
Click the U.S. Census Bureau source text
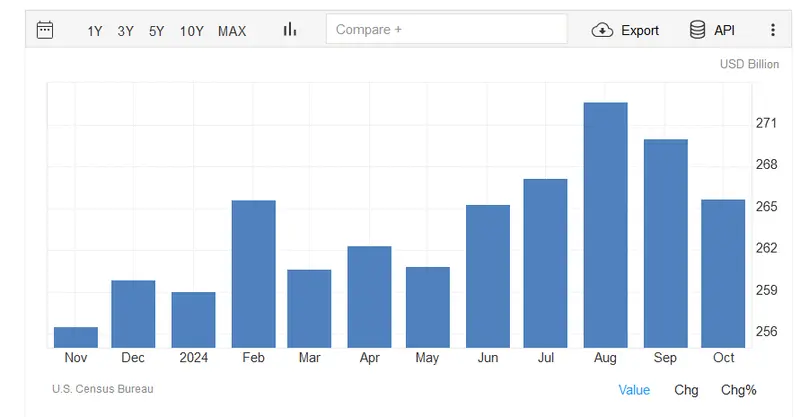[x=103, y=389]
